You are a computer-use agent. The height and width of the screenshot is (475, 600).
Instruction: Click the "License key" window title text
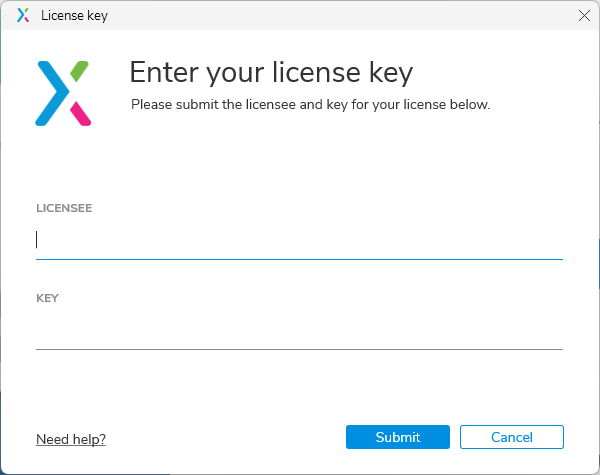(x=74, y=16)
